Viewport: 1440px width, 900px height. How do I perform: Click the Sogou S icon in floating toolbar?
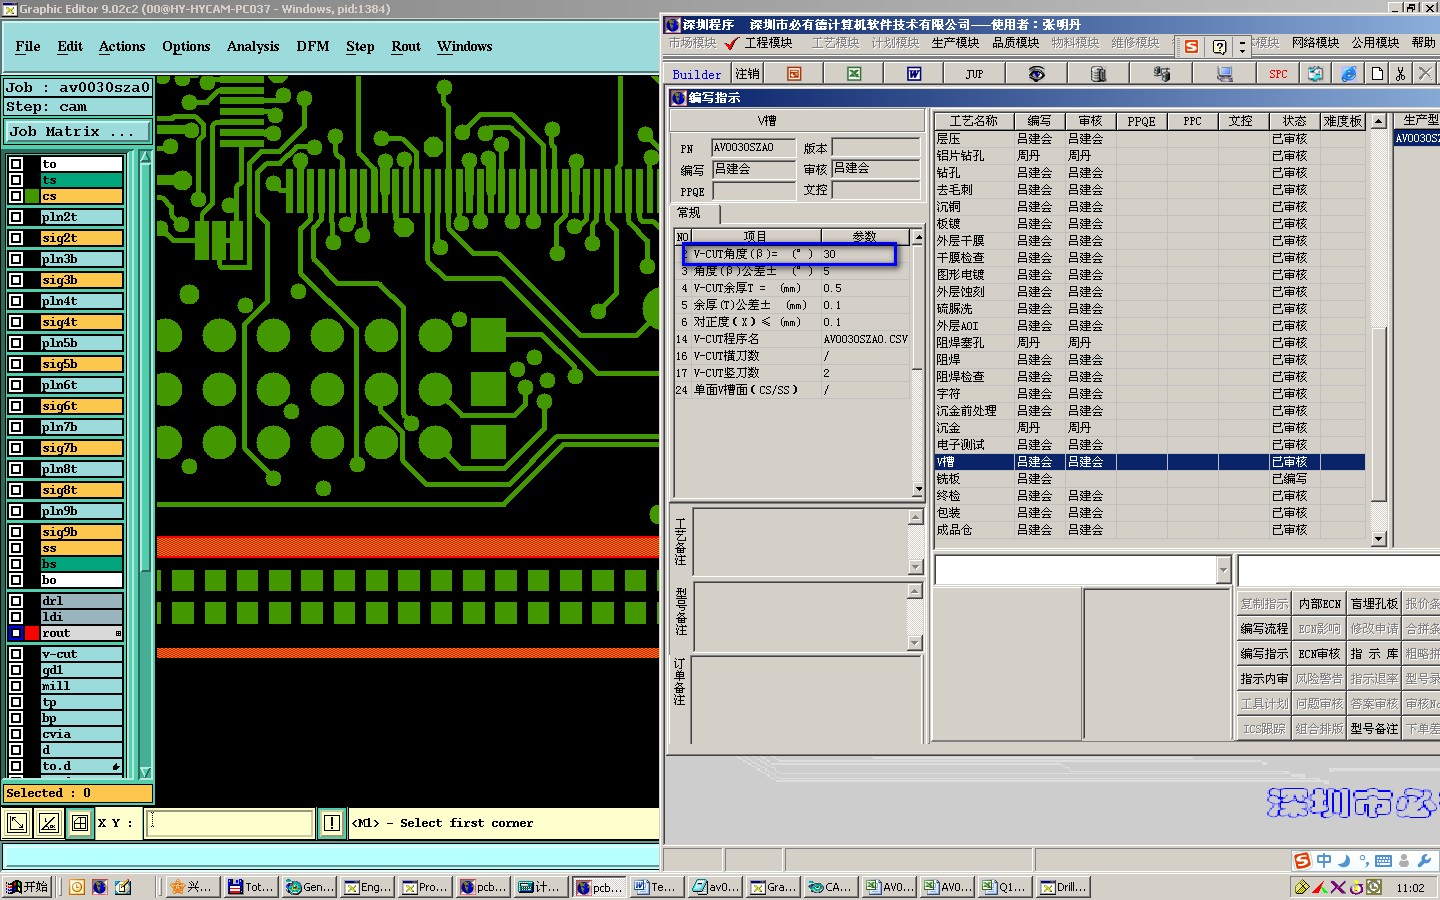1191,46
